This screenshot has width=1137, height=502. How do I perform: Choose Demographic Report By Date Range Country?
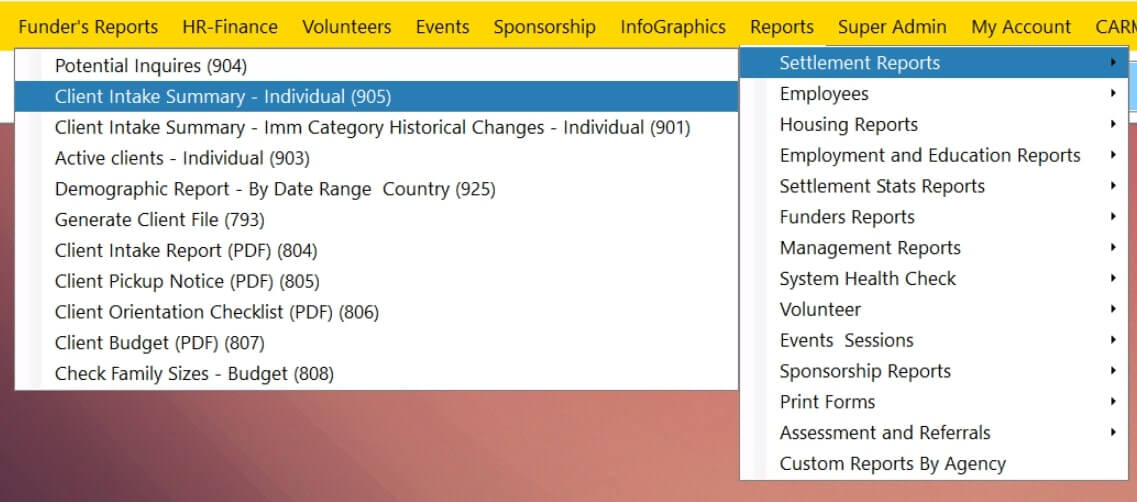(275, 189)
